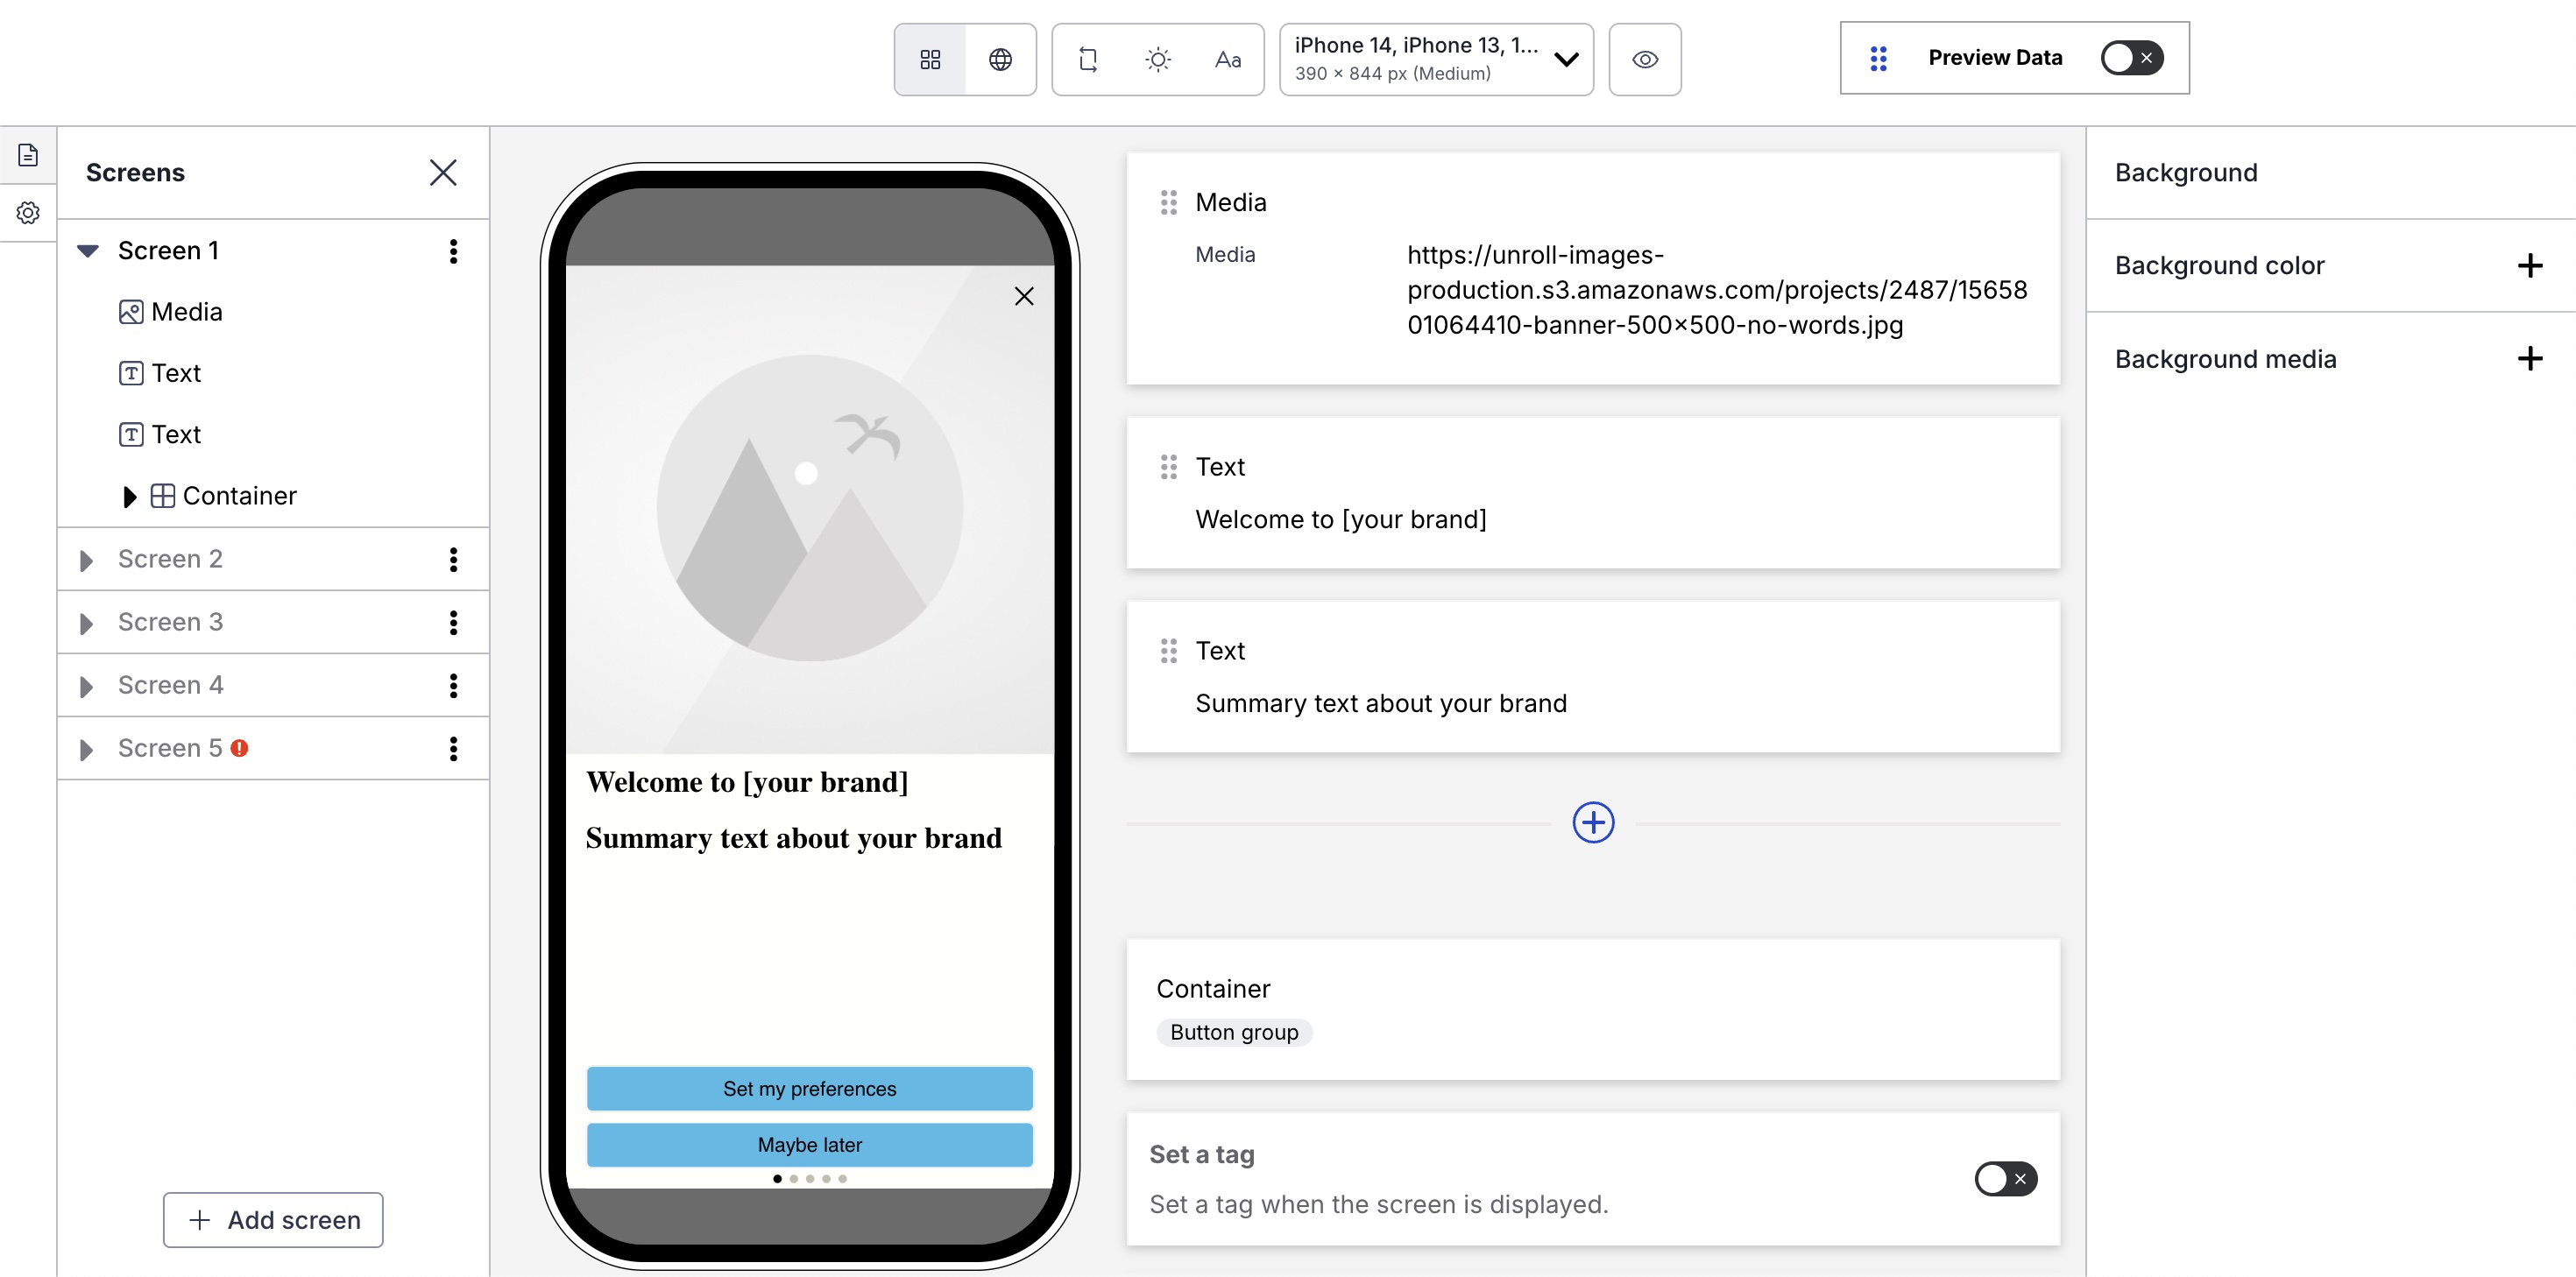Click the blue plus add-element button
Image resolution: width=2576 pixels, height=1277 pixels.
pyautogui.click(x=1593, y=823)
